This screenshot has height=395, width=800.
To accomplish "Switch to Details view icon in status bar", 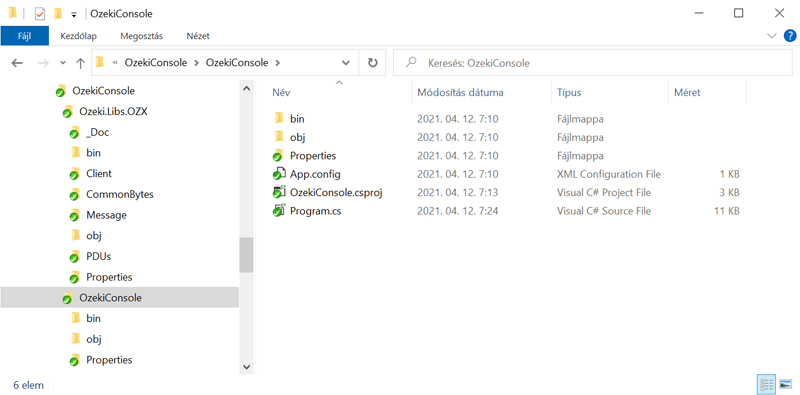I will point(766,384).
